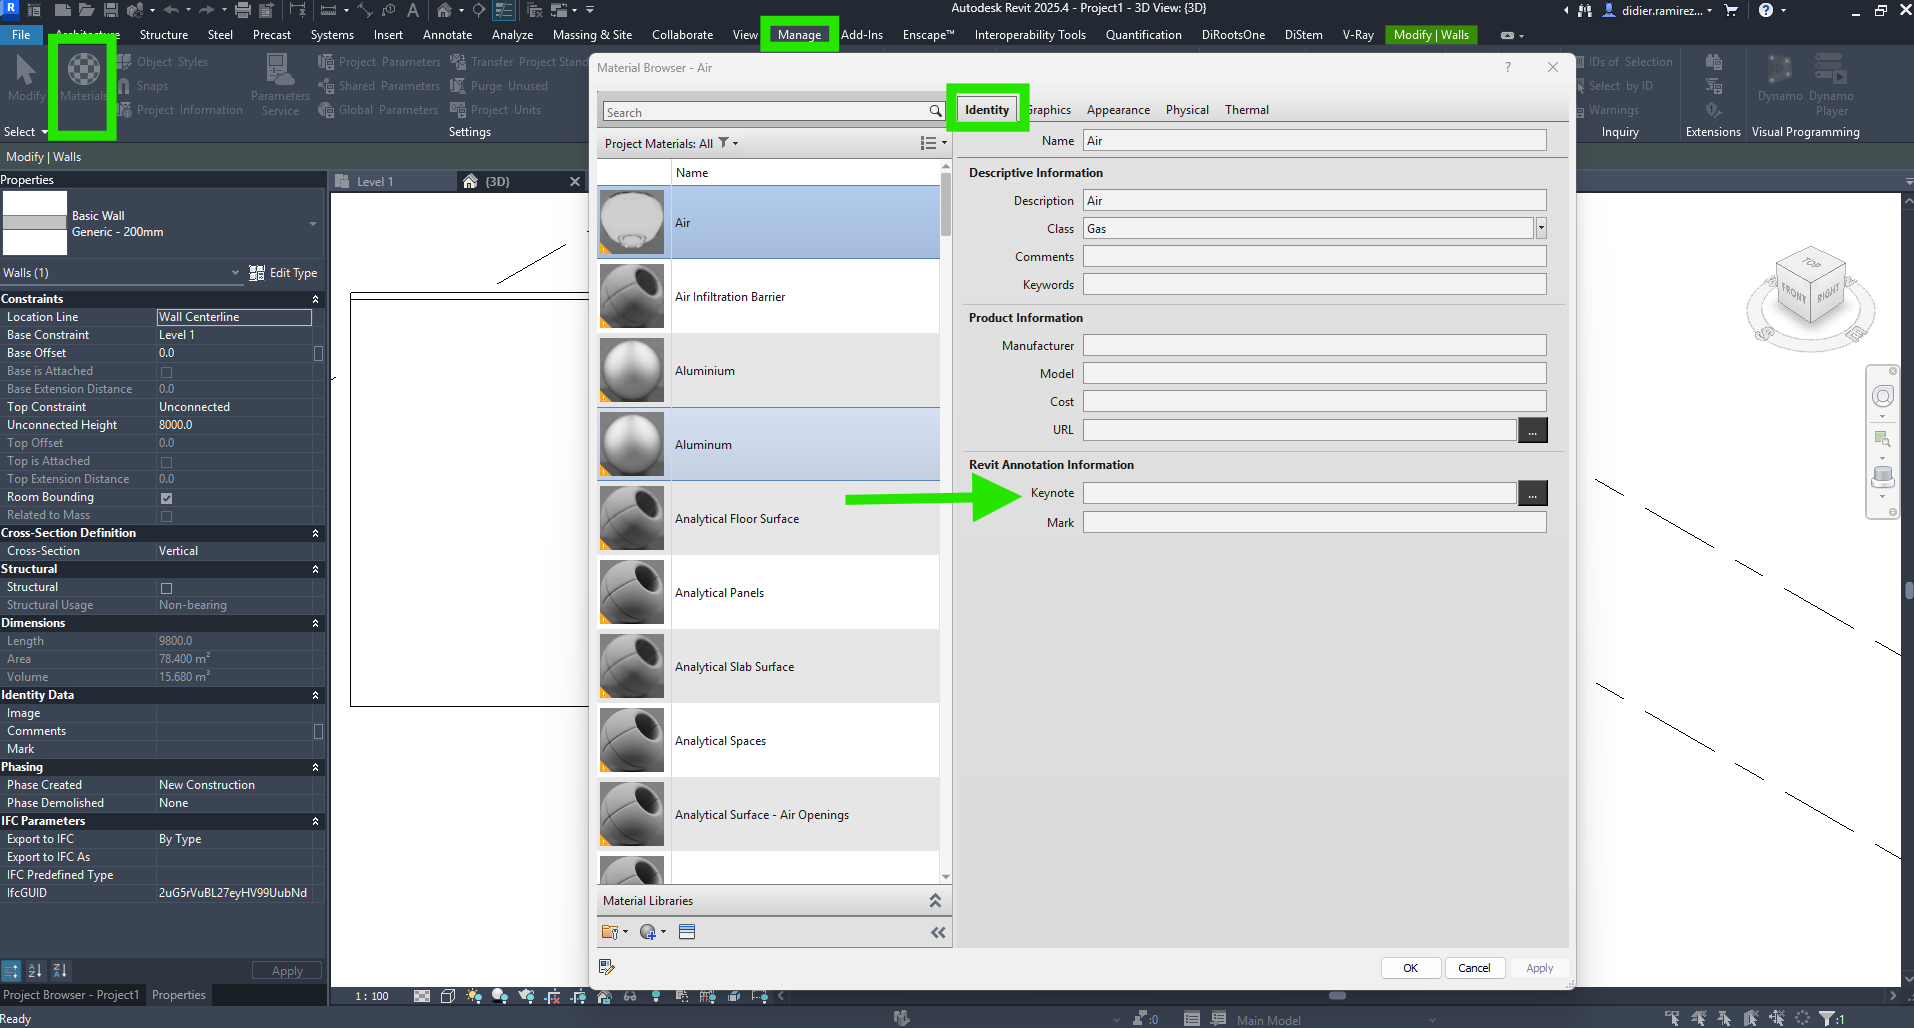Screen dimensions: 1914x1028
Task: Click the Temporary Hide/Isolate glasses icon
Action: [x=630, y=996]
